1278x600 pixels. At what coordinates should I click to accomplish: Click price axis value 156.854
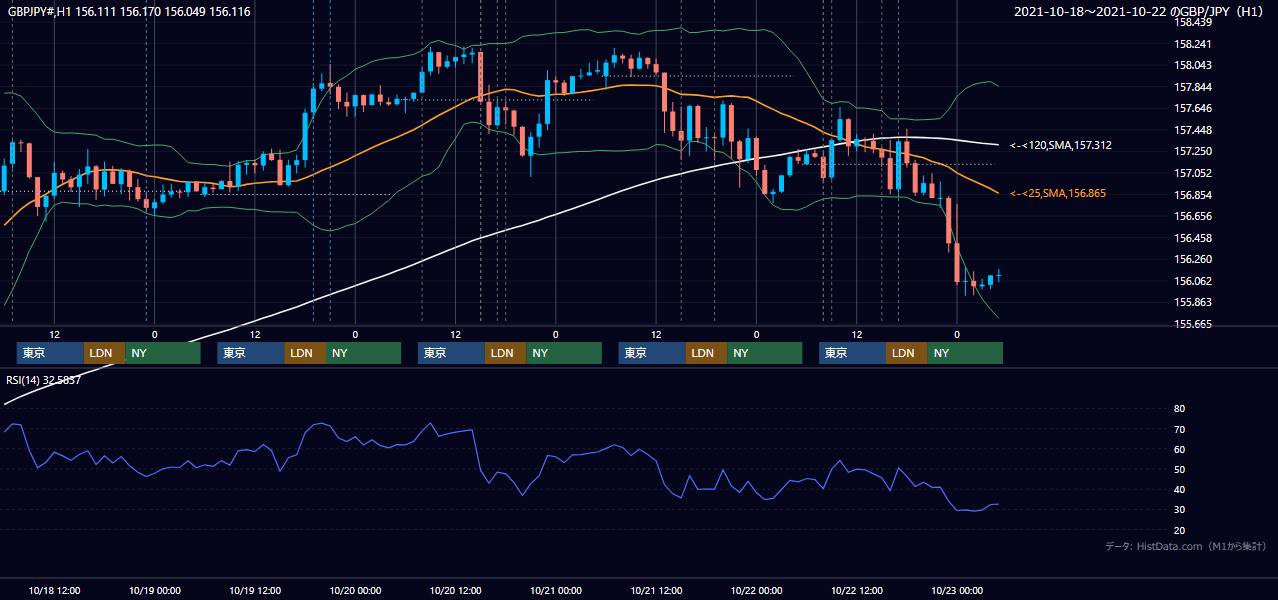click(1193, 195)
